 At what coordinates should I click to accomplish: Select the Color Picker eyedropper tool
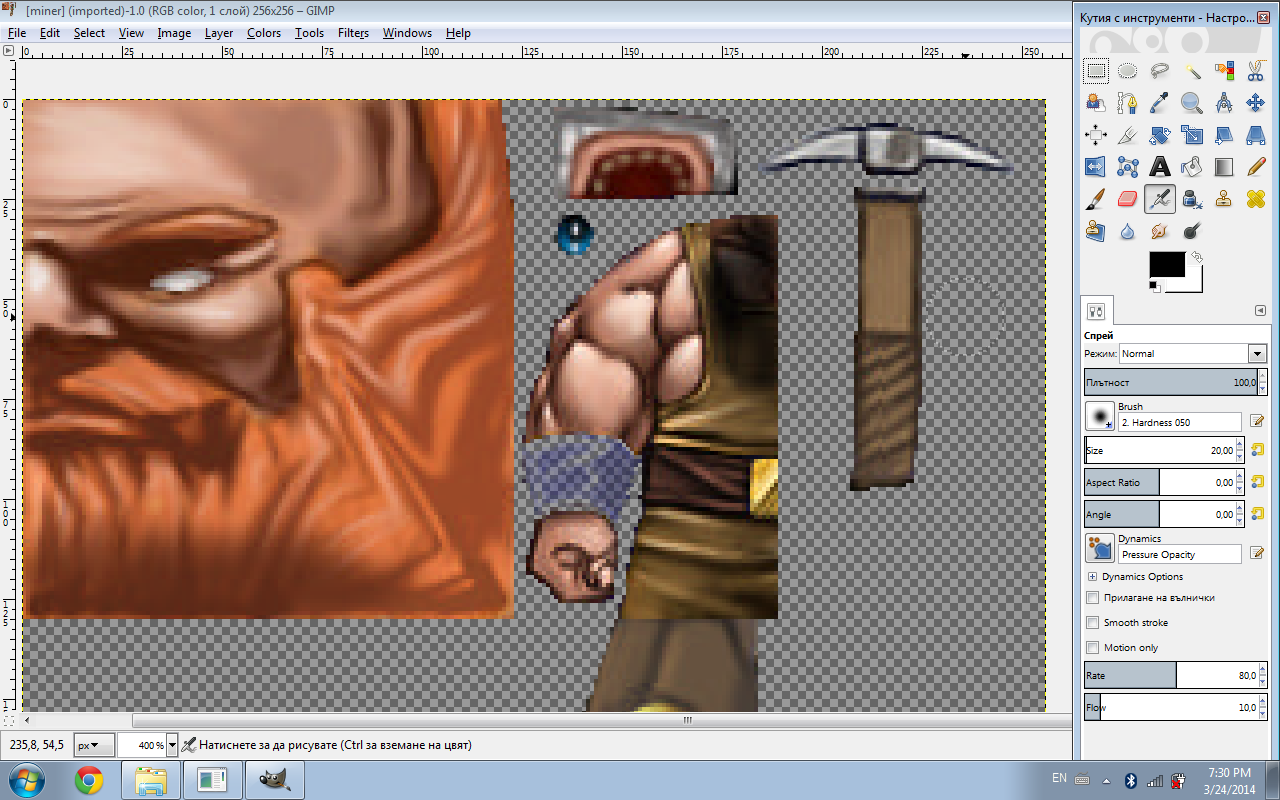click(1160, 103)
